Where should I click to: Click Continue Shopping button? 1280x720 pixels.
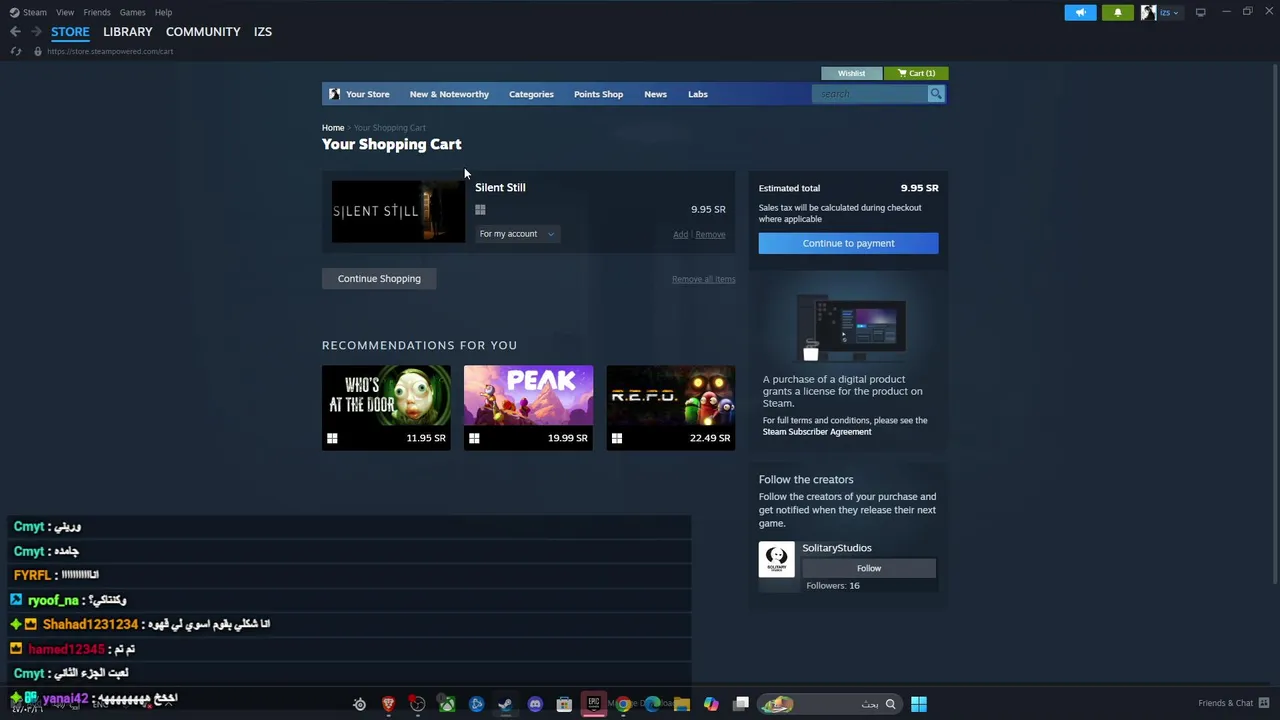coord(379,279)
